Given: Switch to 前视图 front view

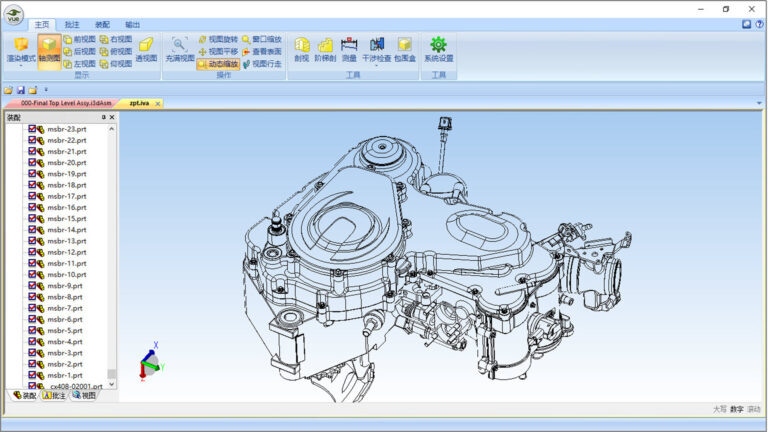Looking at the screenshot, I should 80,39.
